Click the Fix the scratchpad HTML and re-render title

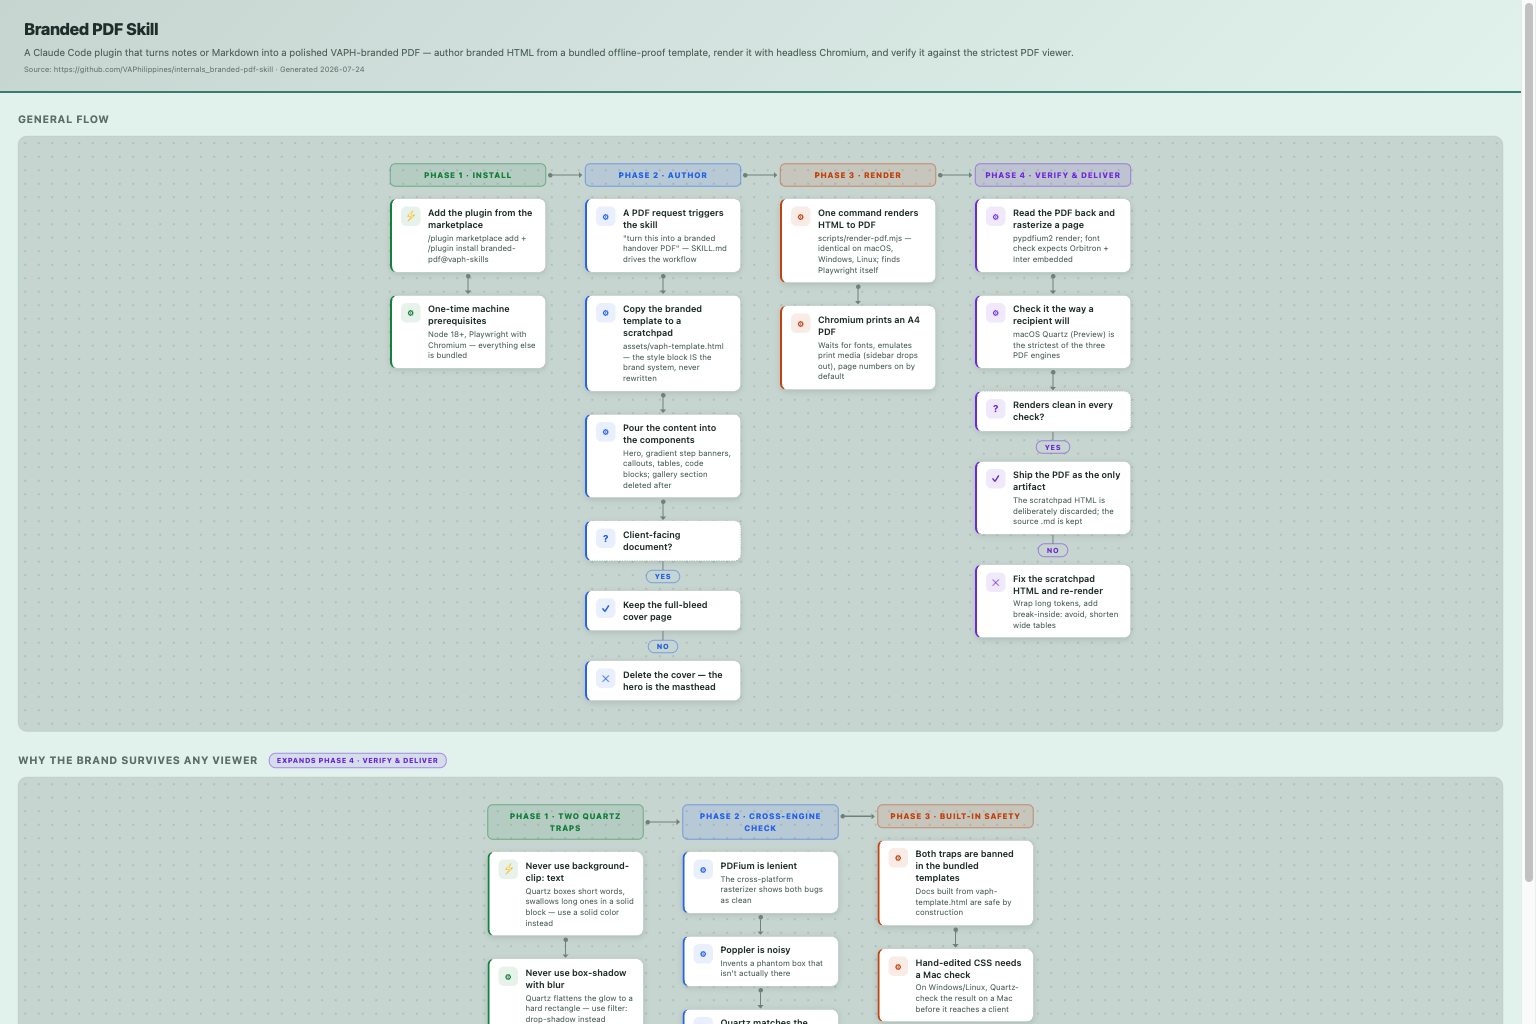(x=1057, y=585)
